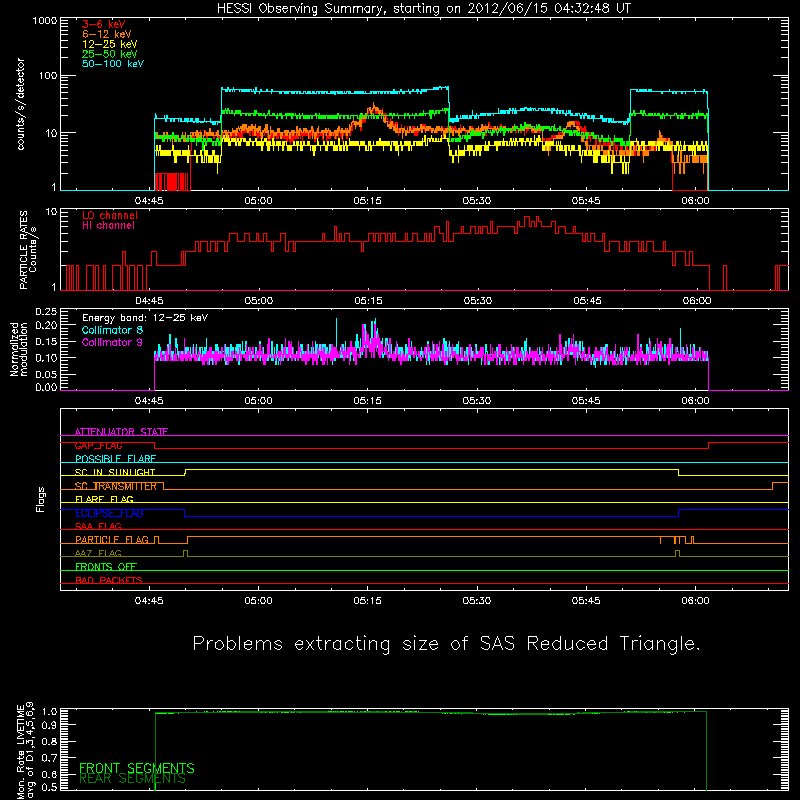Click the 0.9 tick on livetime axis

49,724
